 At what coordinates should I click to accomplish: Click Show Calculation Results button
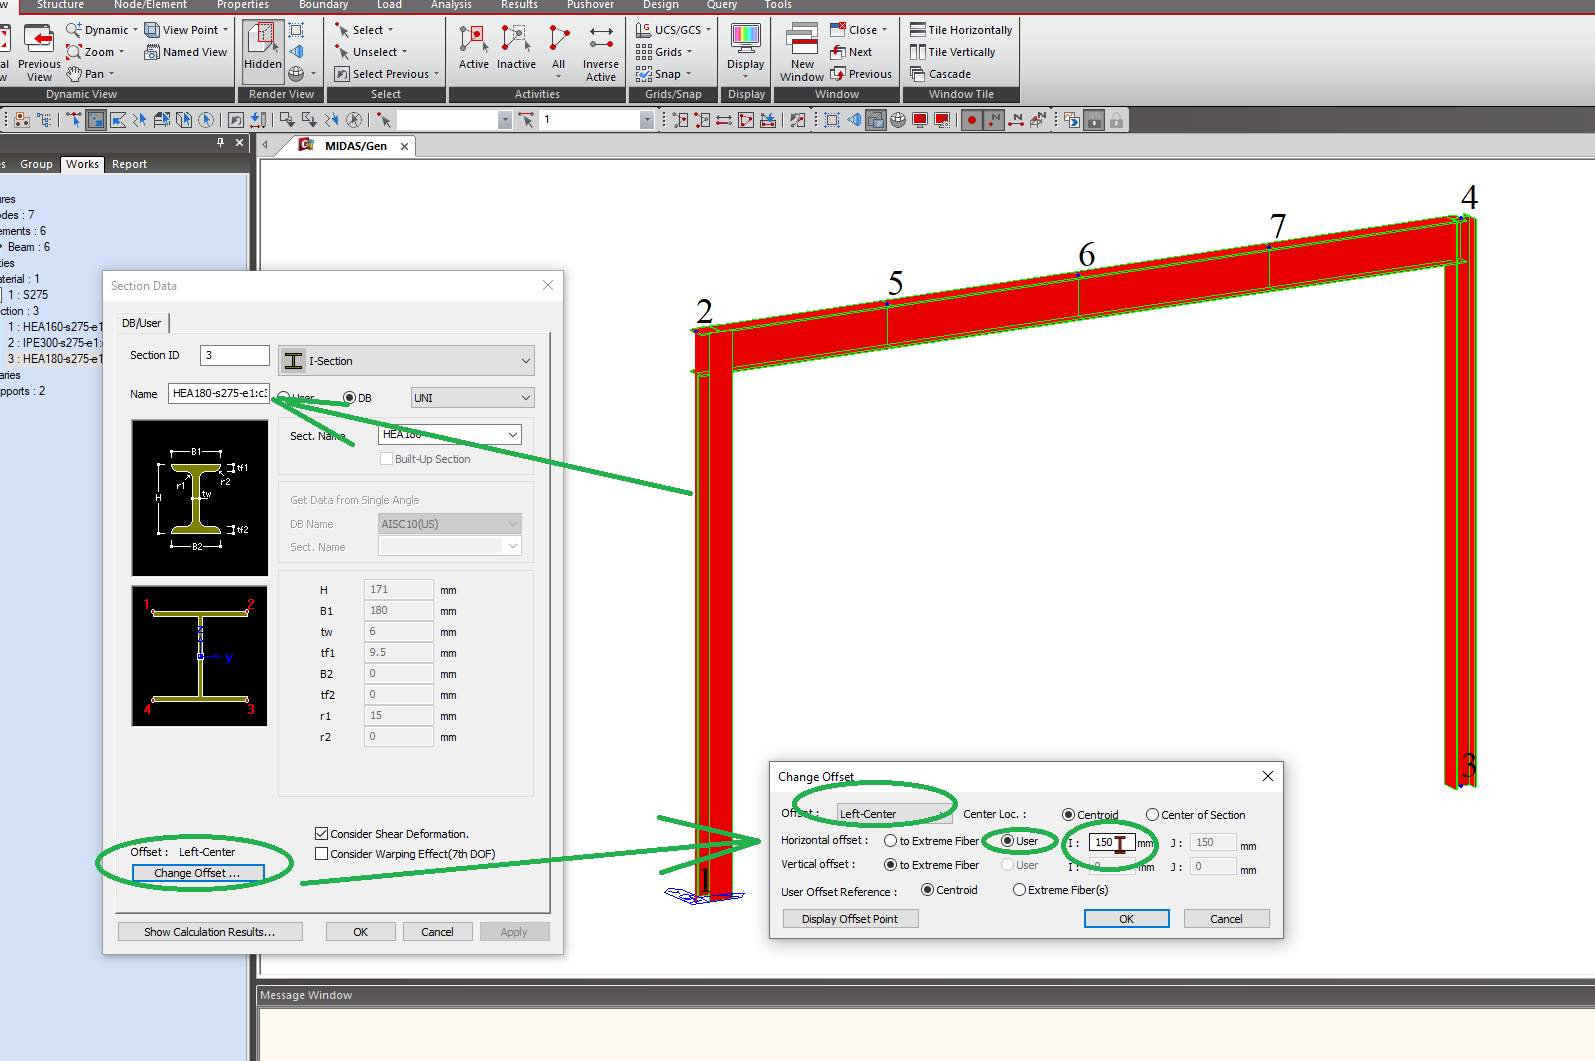coord(210,932)
